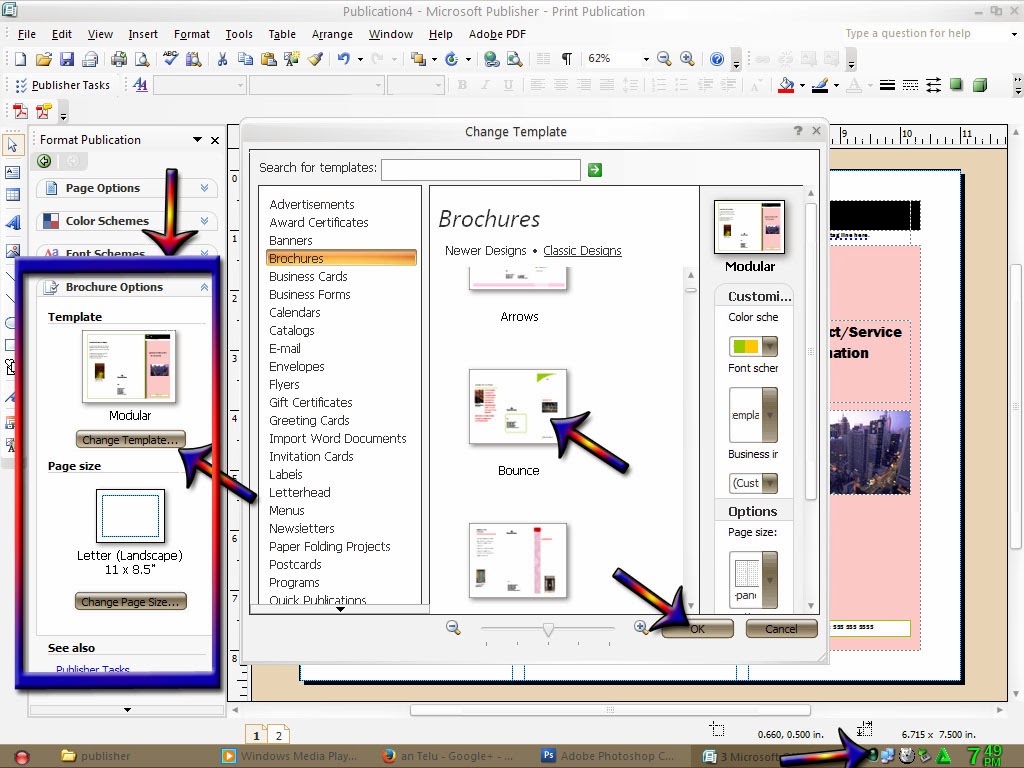The image size is (1024, 768).
Task: Expand the Undo actions dropdown arrow
Action: click(359, 58)
